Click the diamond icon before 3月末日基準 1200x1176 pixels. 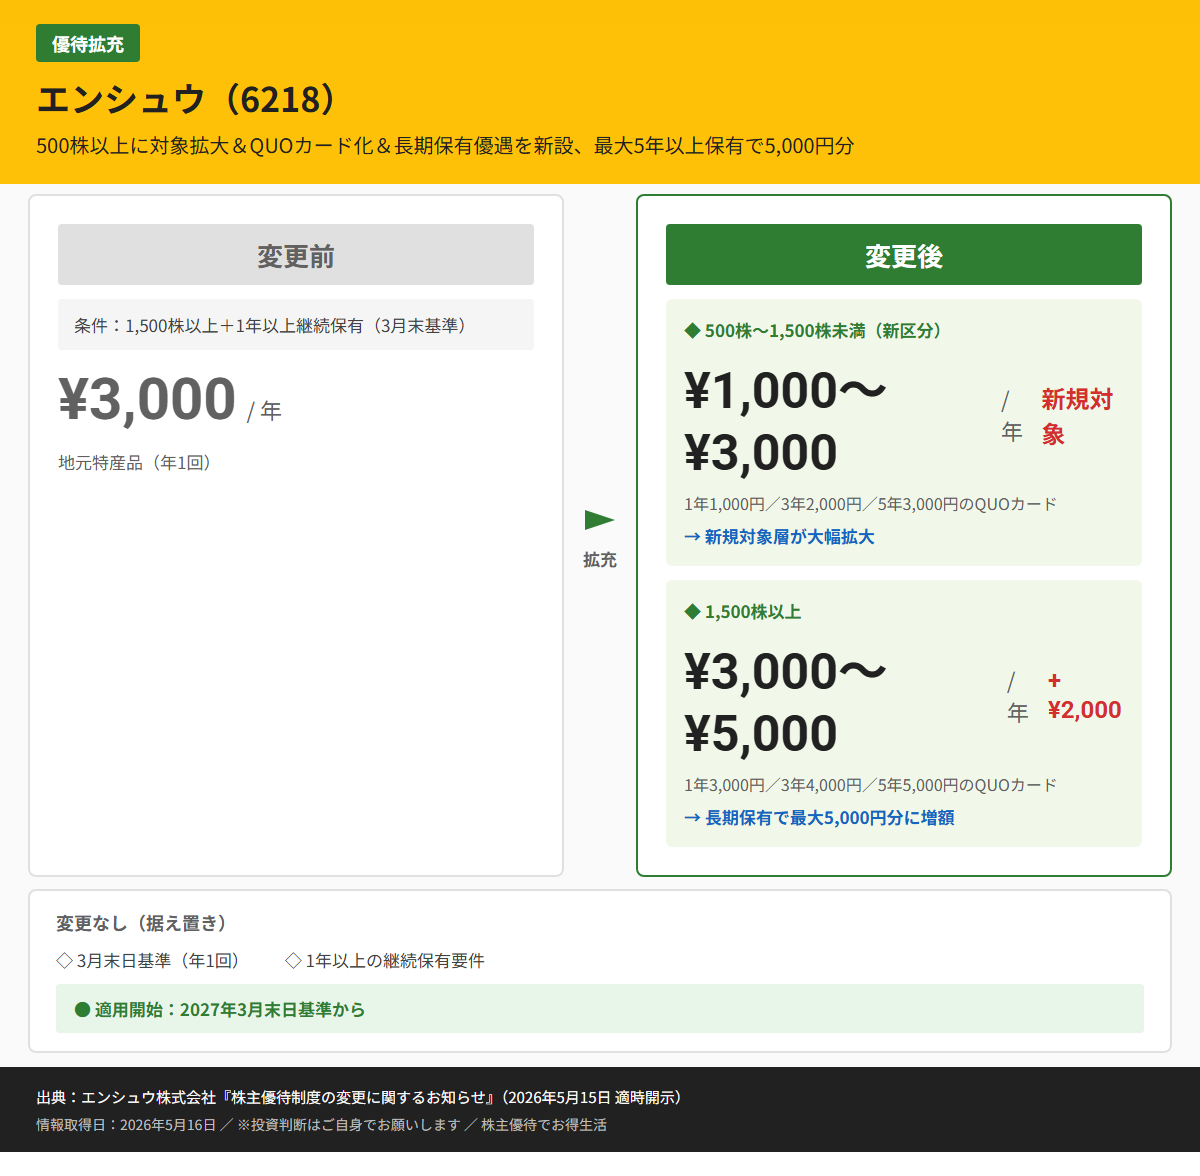click(65, 961)
